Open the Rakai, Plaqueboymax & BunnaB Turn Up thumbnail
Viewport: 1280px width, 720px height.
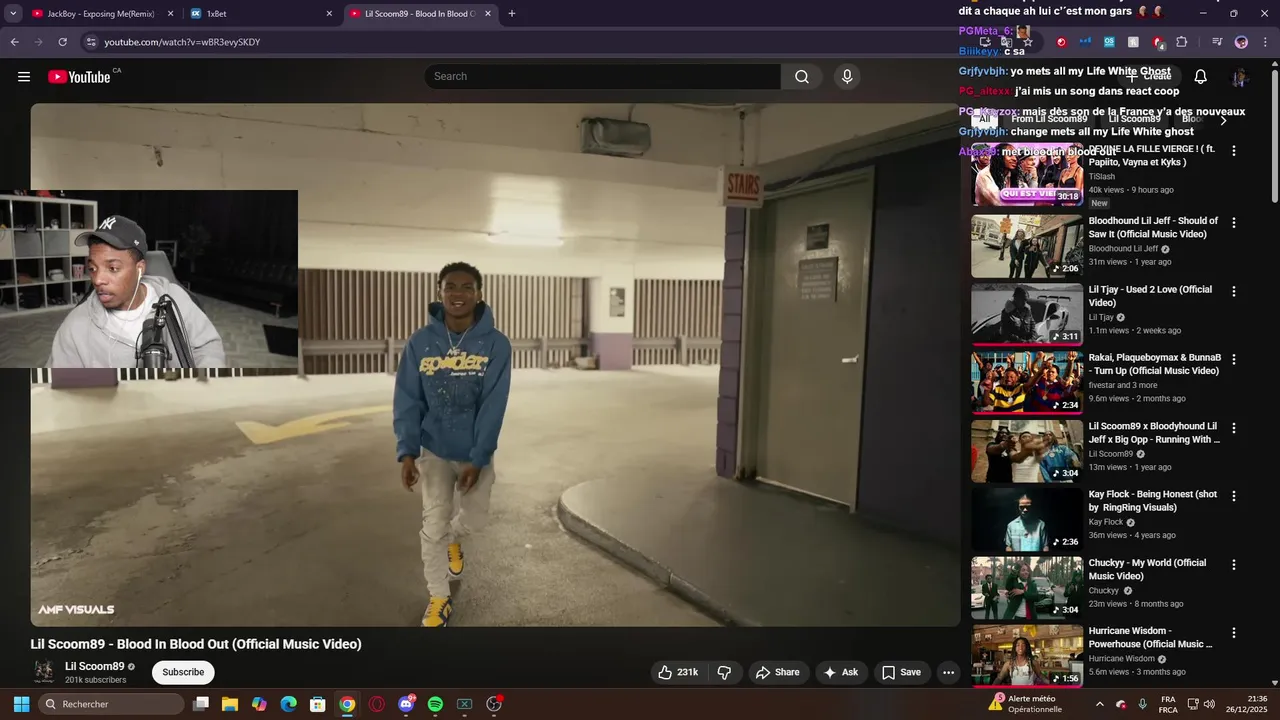point(1027,383)
